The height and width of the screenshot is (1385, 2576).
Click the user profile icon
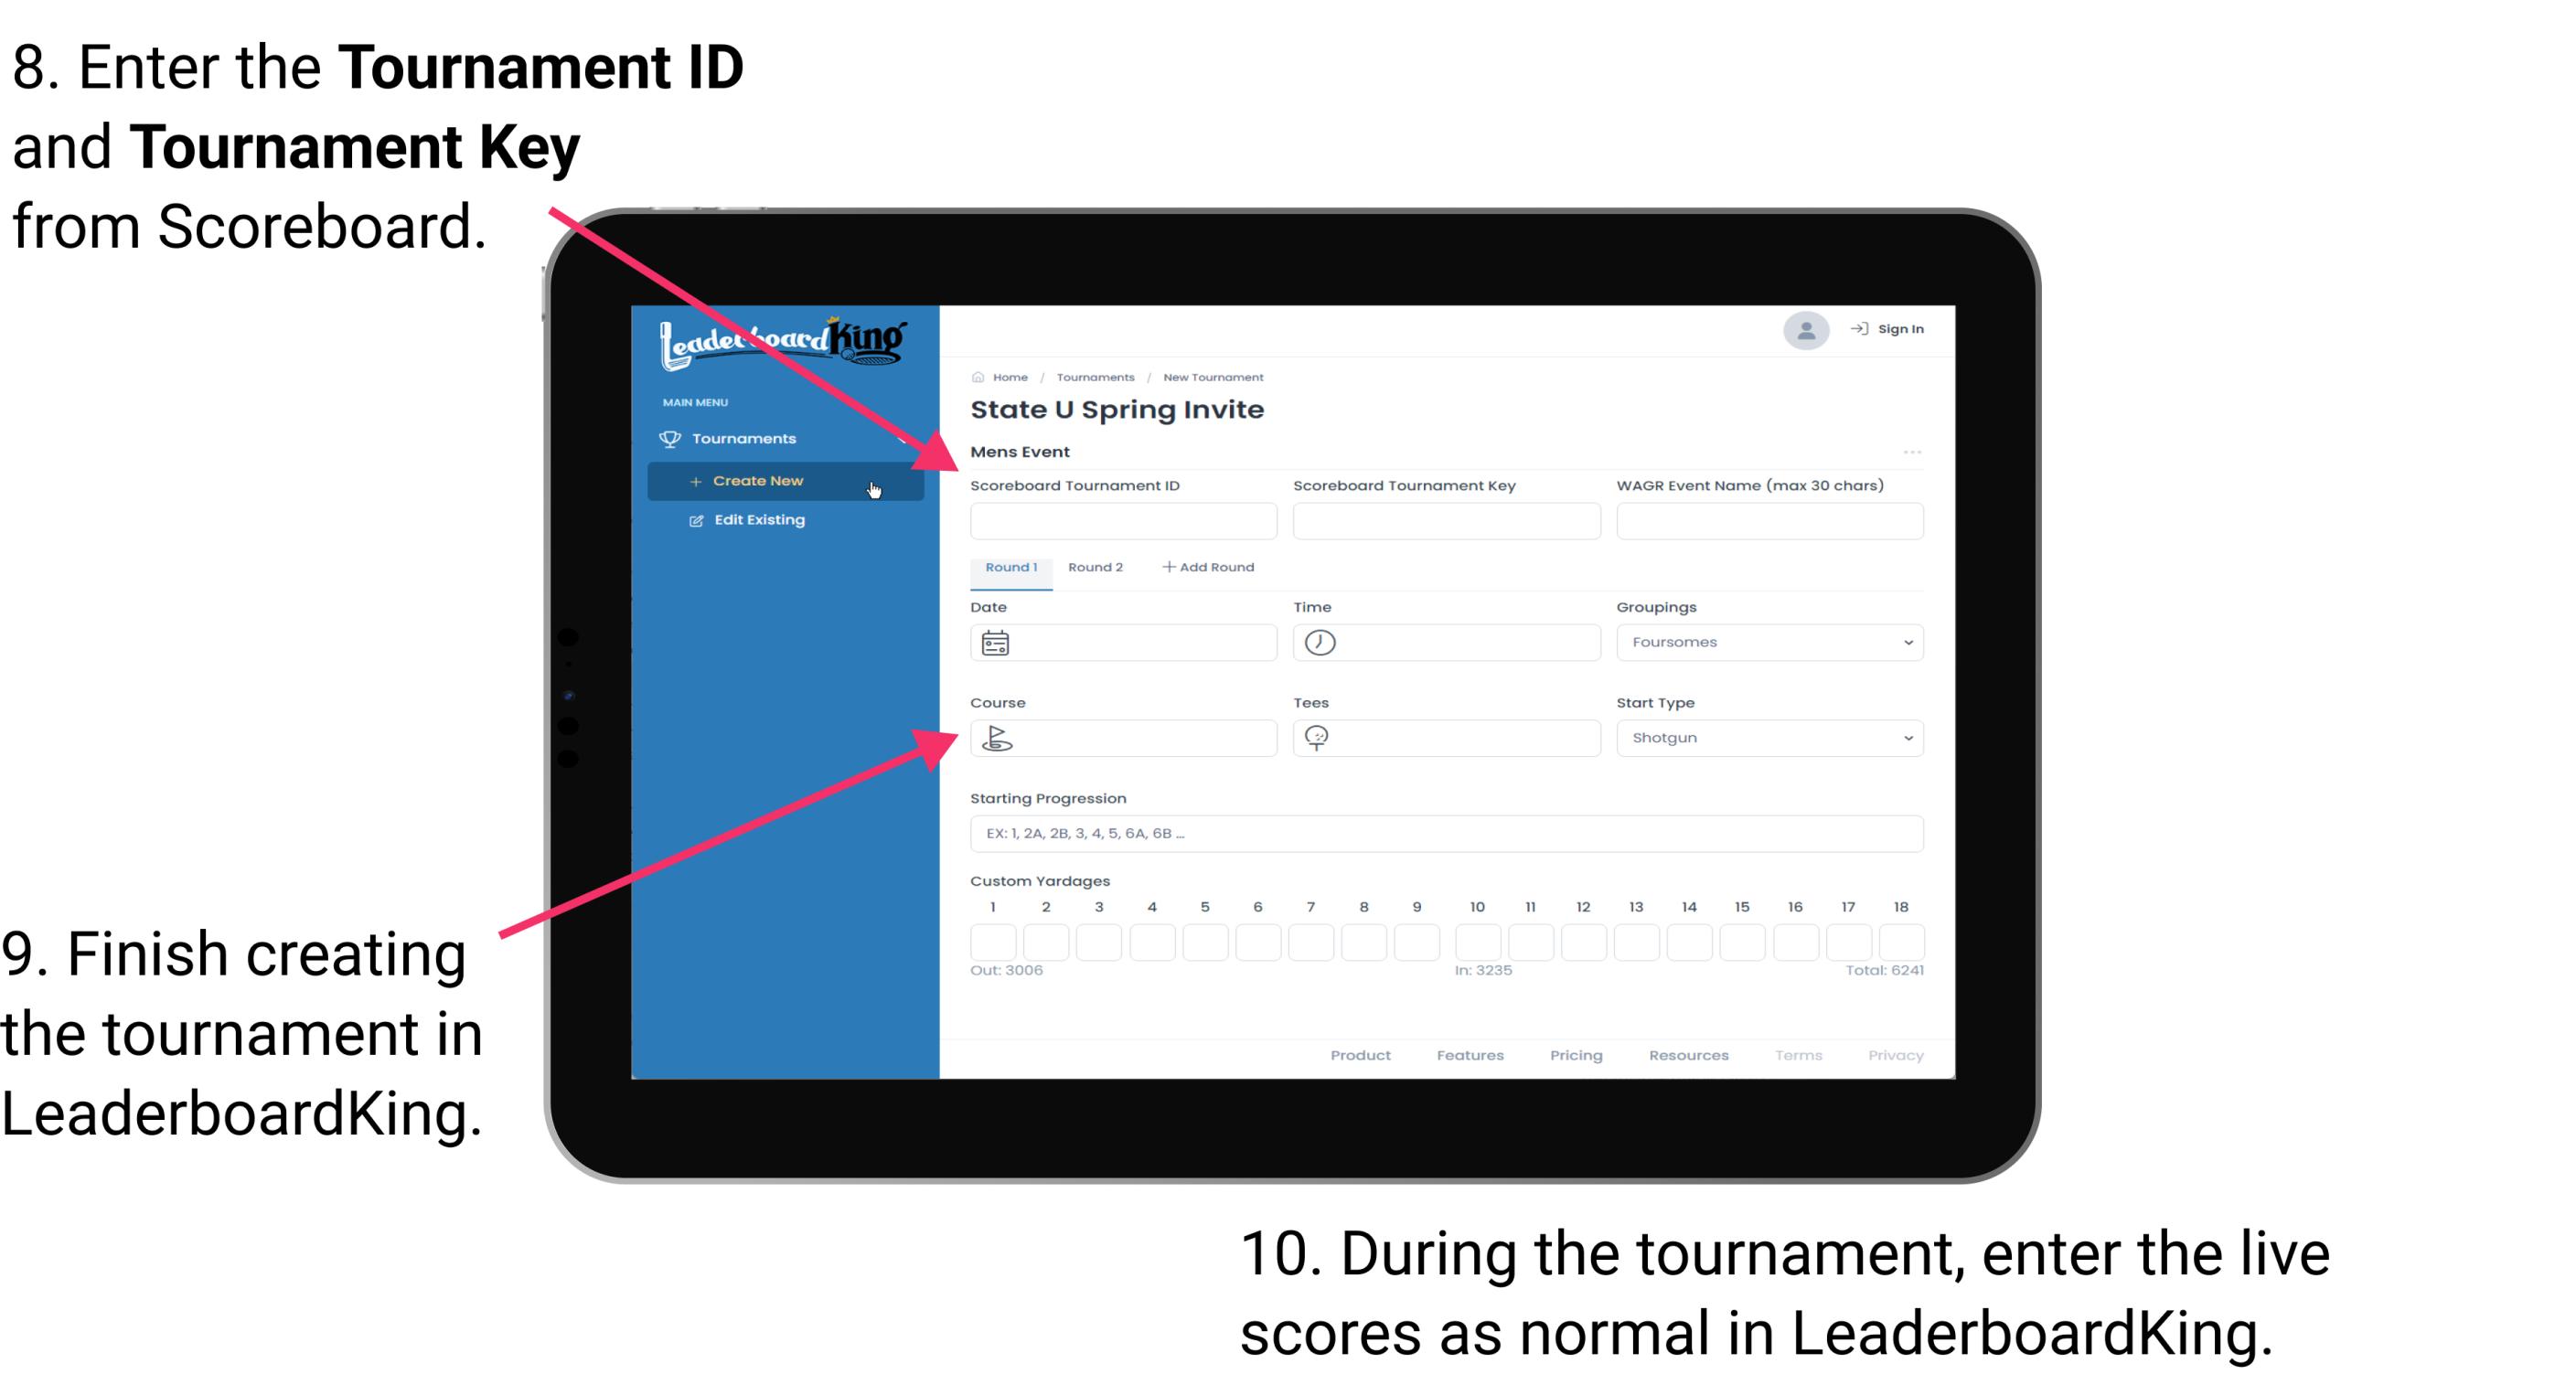pyautogui.click(x=1803, y=331)
